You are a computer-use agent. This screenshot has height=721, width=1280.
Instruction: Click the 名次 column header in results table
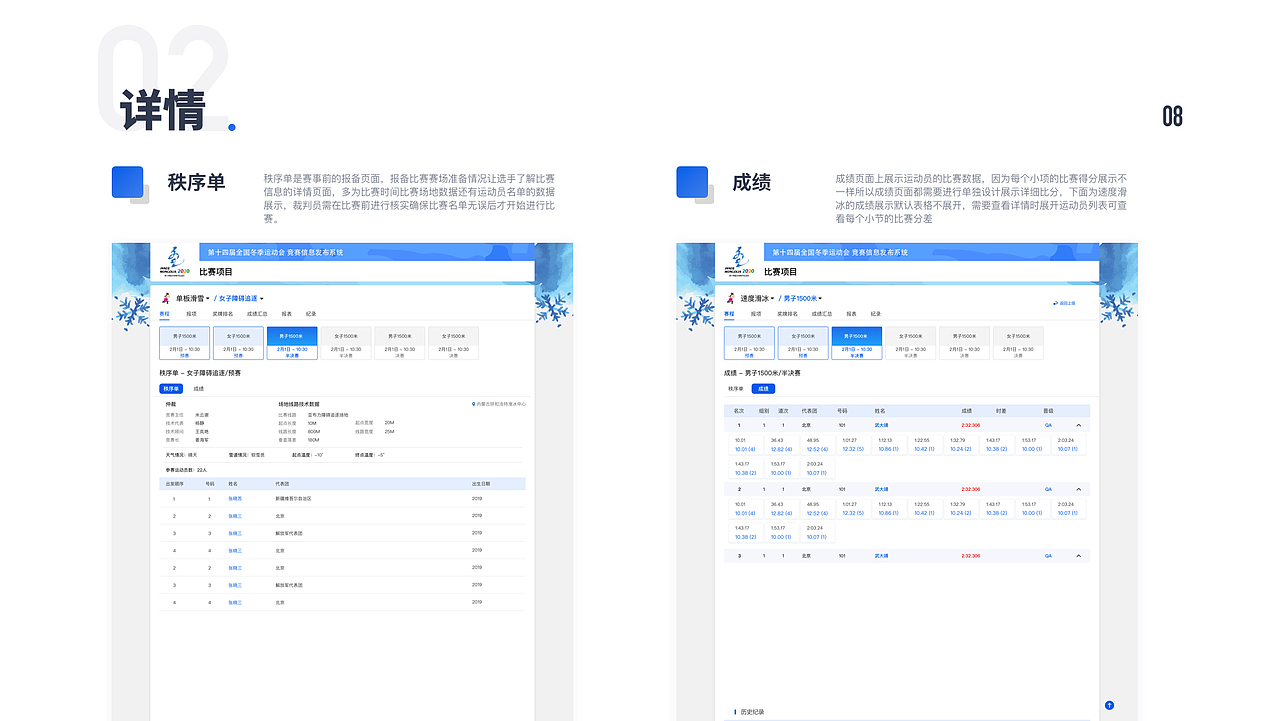739,410
